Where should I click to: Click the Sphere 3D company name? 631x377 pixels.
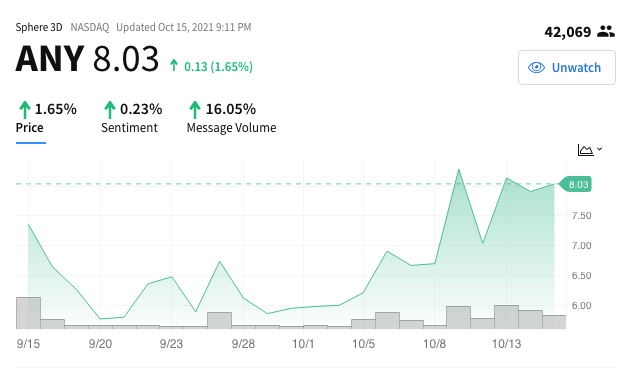39,27
